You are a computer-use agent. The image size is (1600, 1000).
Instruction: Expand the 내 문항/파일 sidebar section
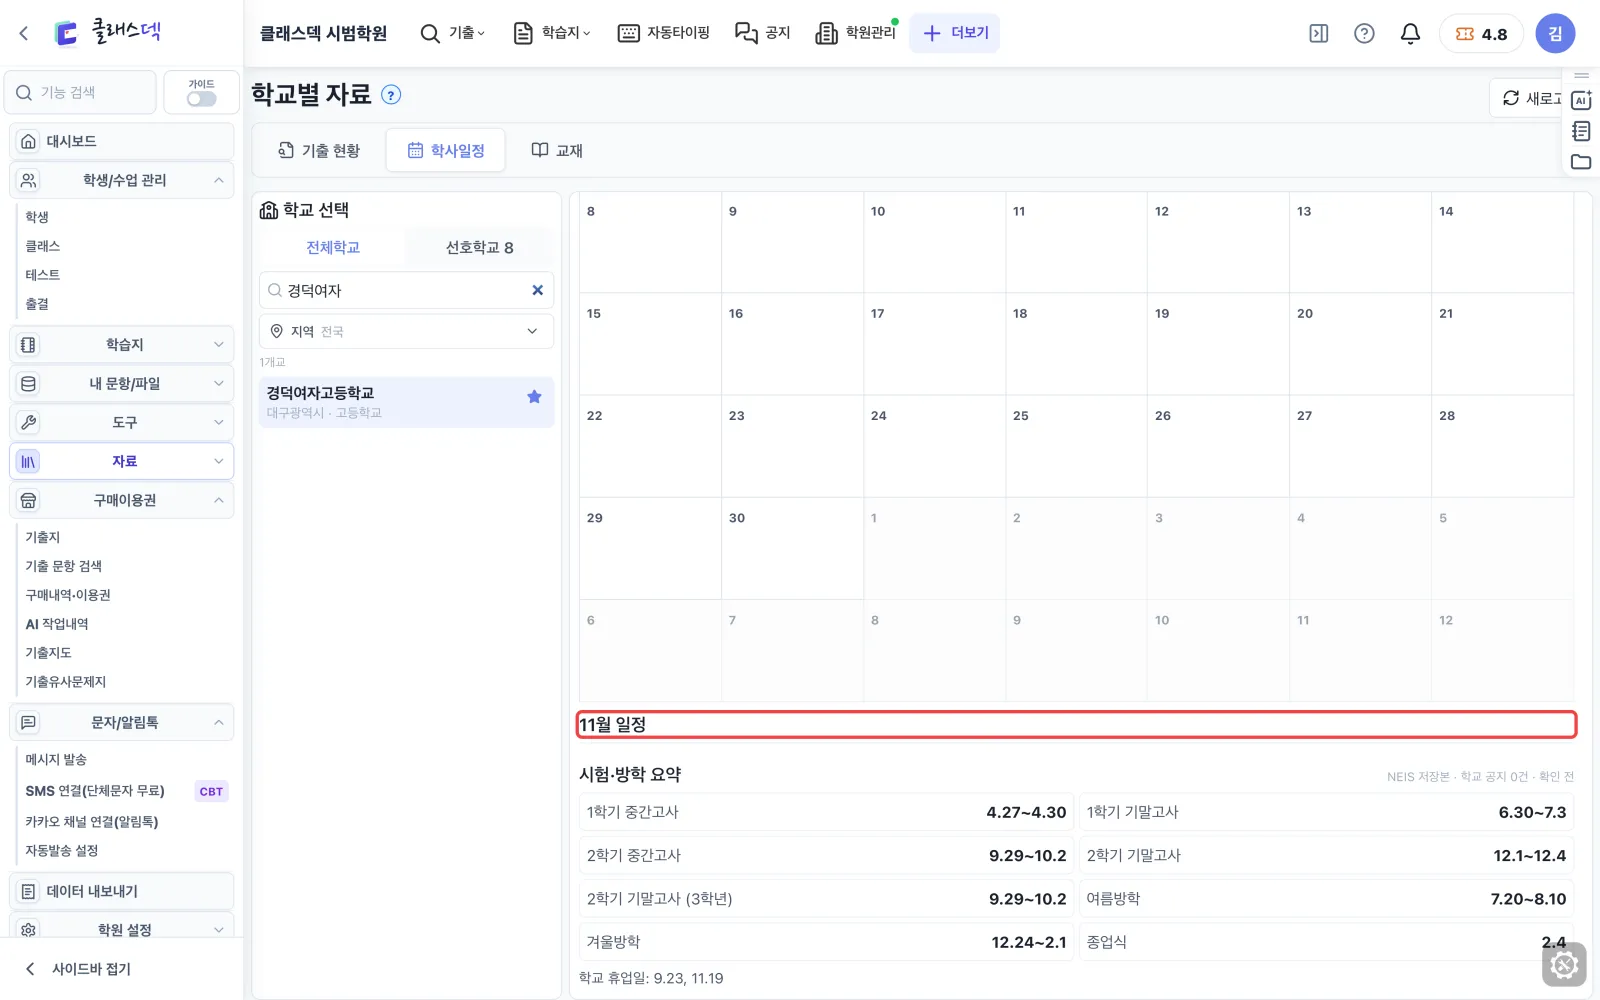tap(122, 384)
